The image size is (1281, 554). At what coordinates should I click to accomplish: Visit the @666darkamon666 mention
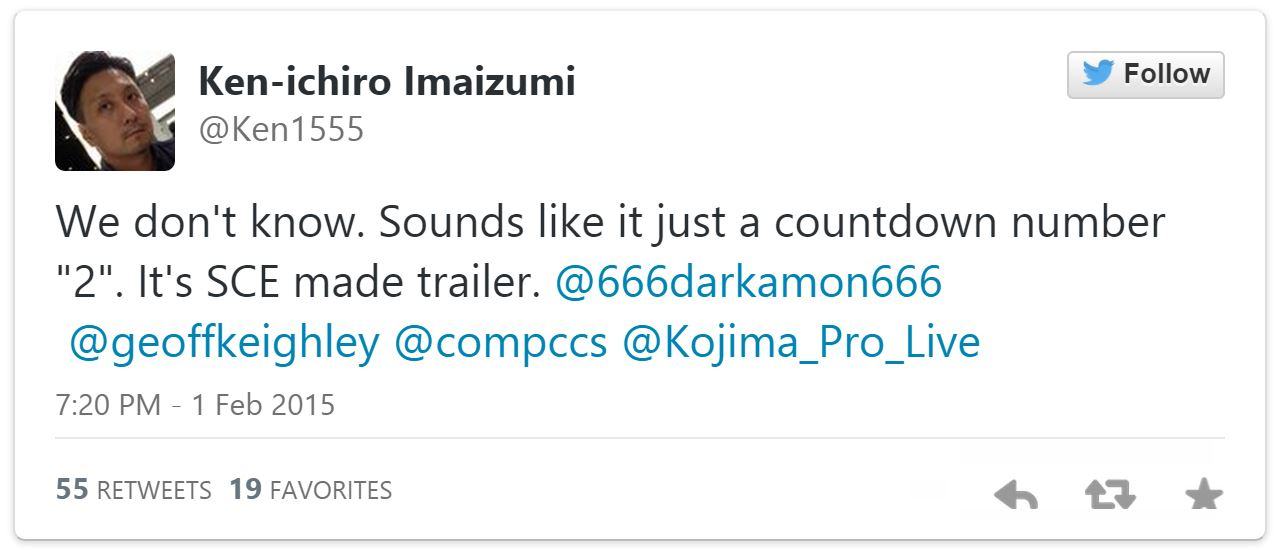pos(748,282)
